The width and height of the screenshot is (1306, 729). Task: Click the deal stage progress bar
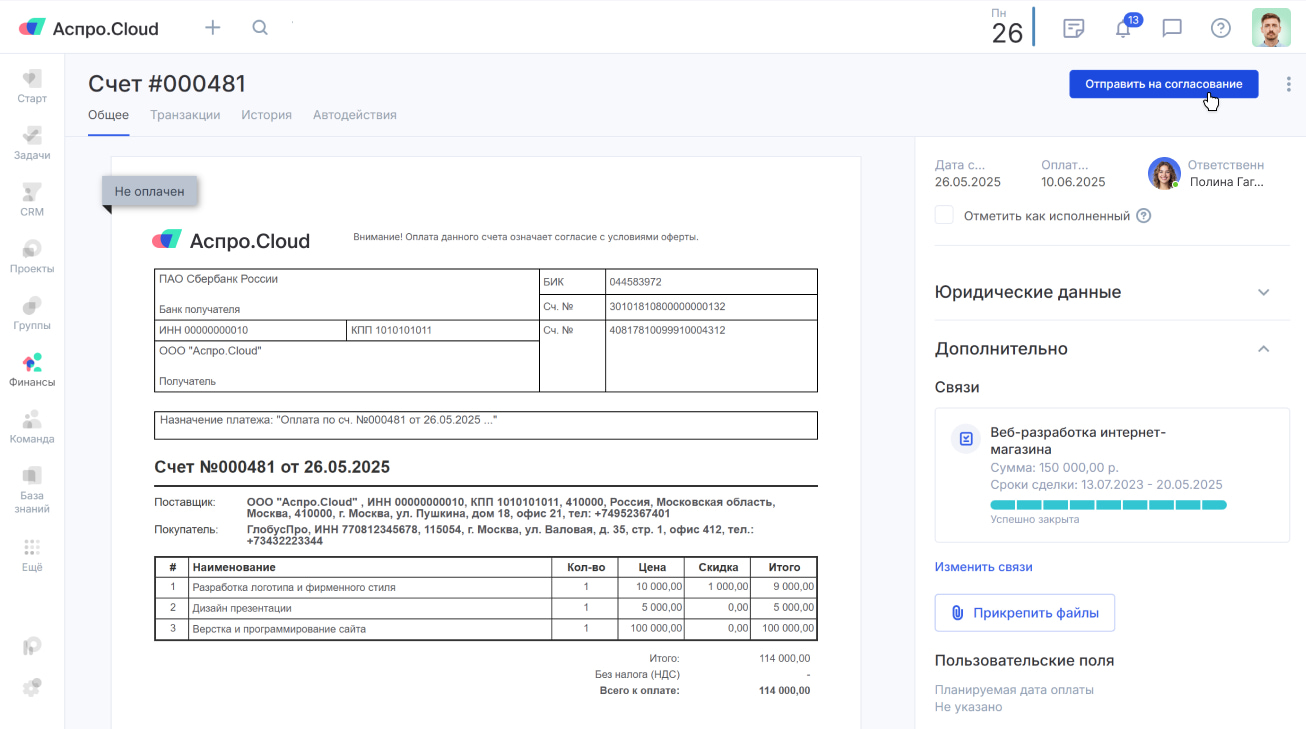[x=1108, y=505]
